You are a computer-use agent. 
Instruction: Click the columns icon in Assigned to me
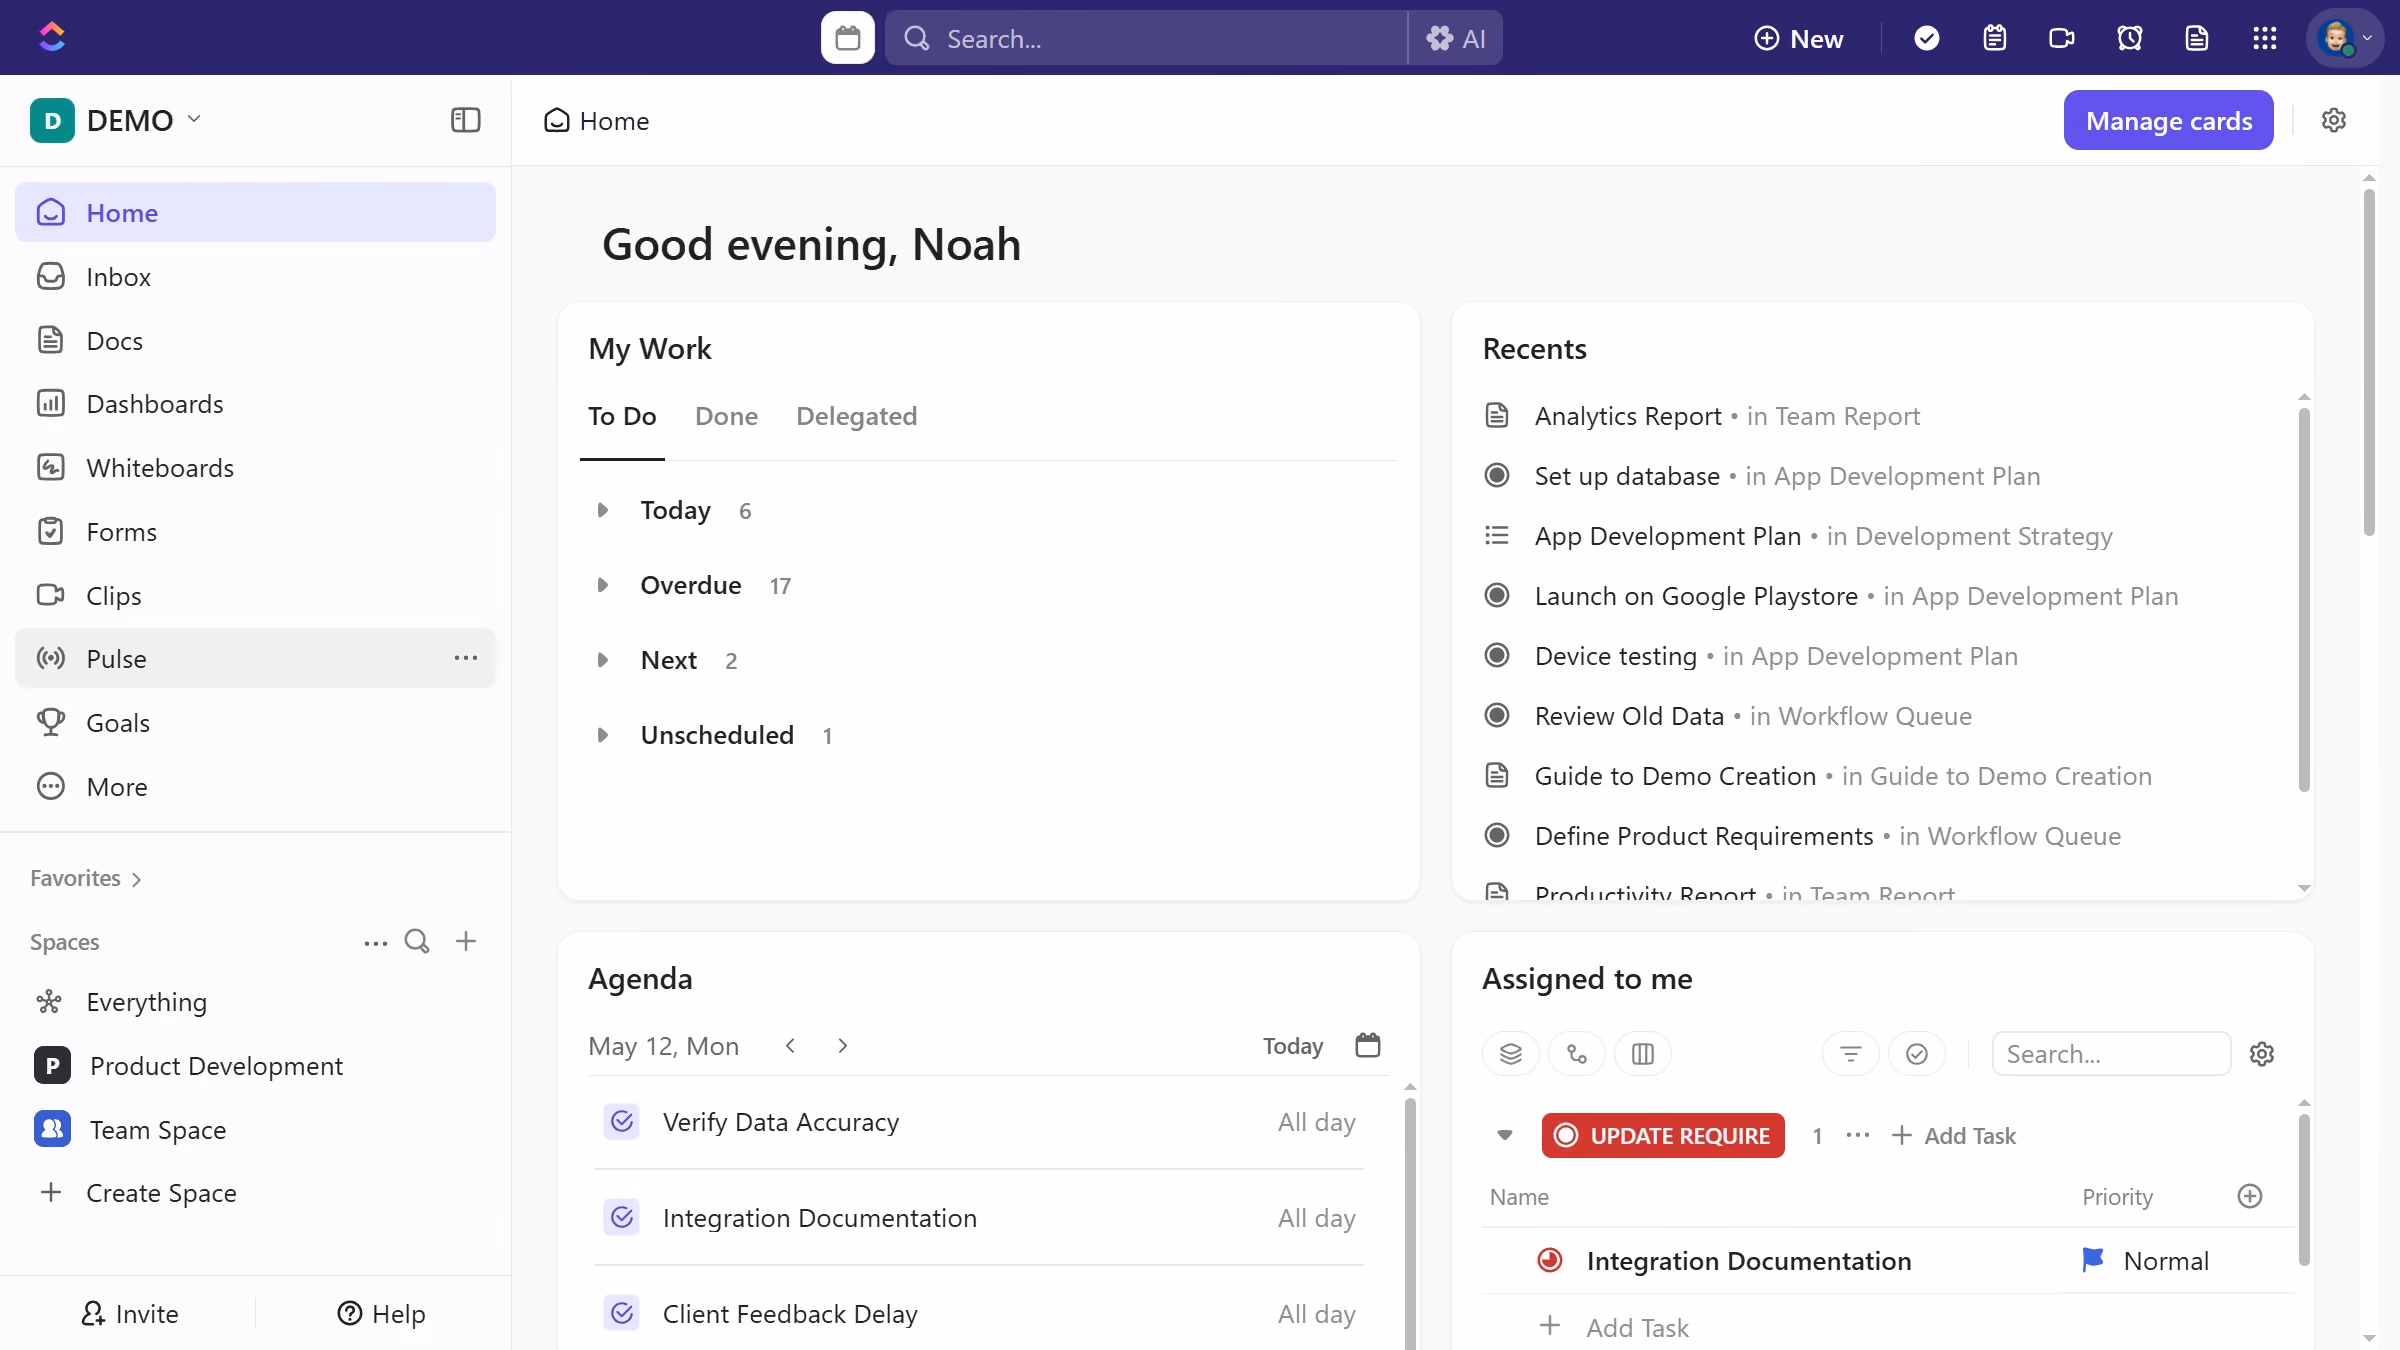click(1643, 1054)
